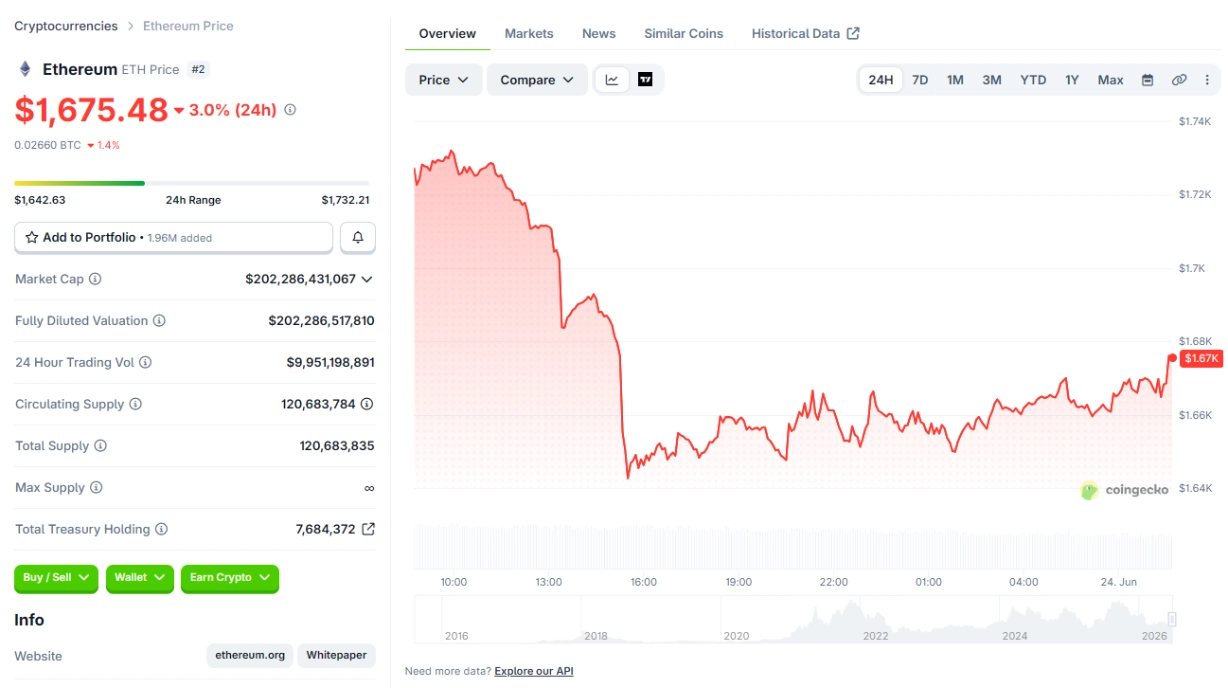Select the YTD time range

1033,80
